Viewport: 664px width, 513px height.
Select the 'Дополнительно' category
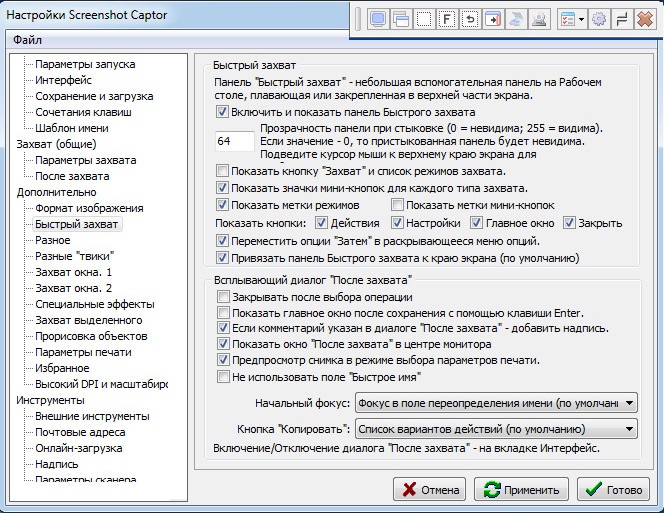tap(56, 192)
